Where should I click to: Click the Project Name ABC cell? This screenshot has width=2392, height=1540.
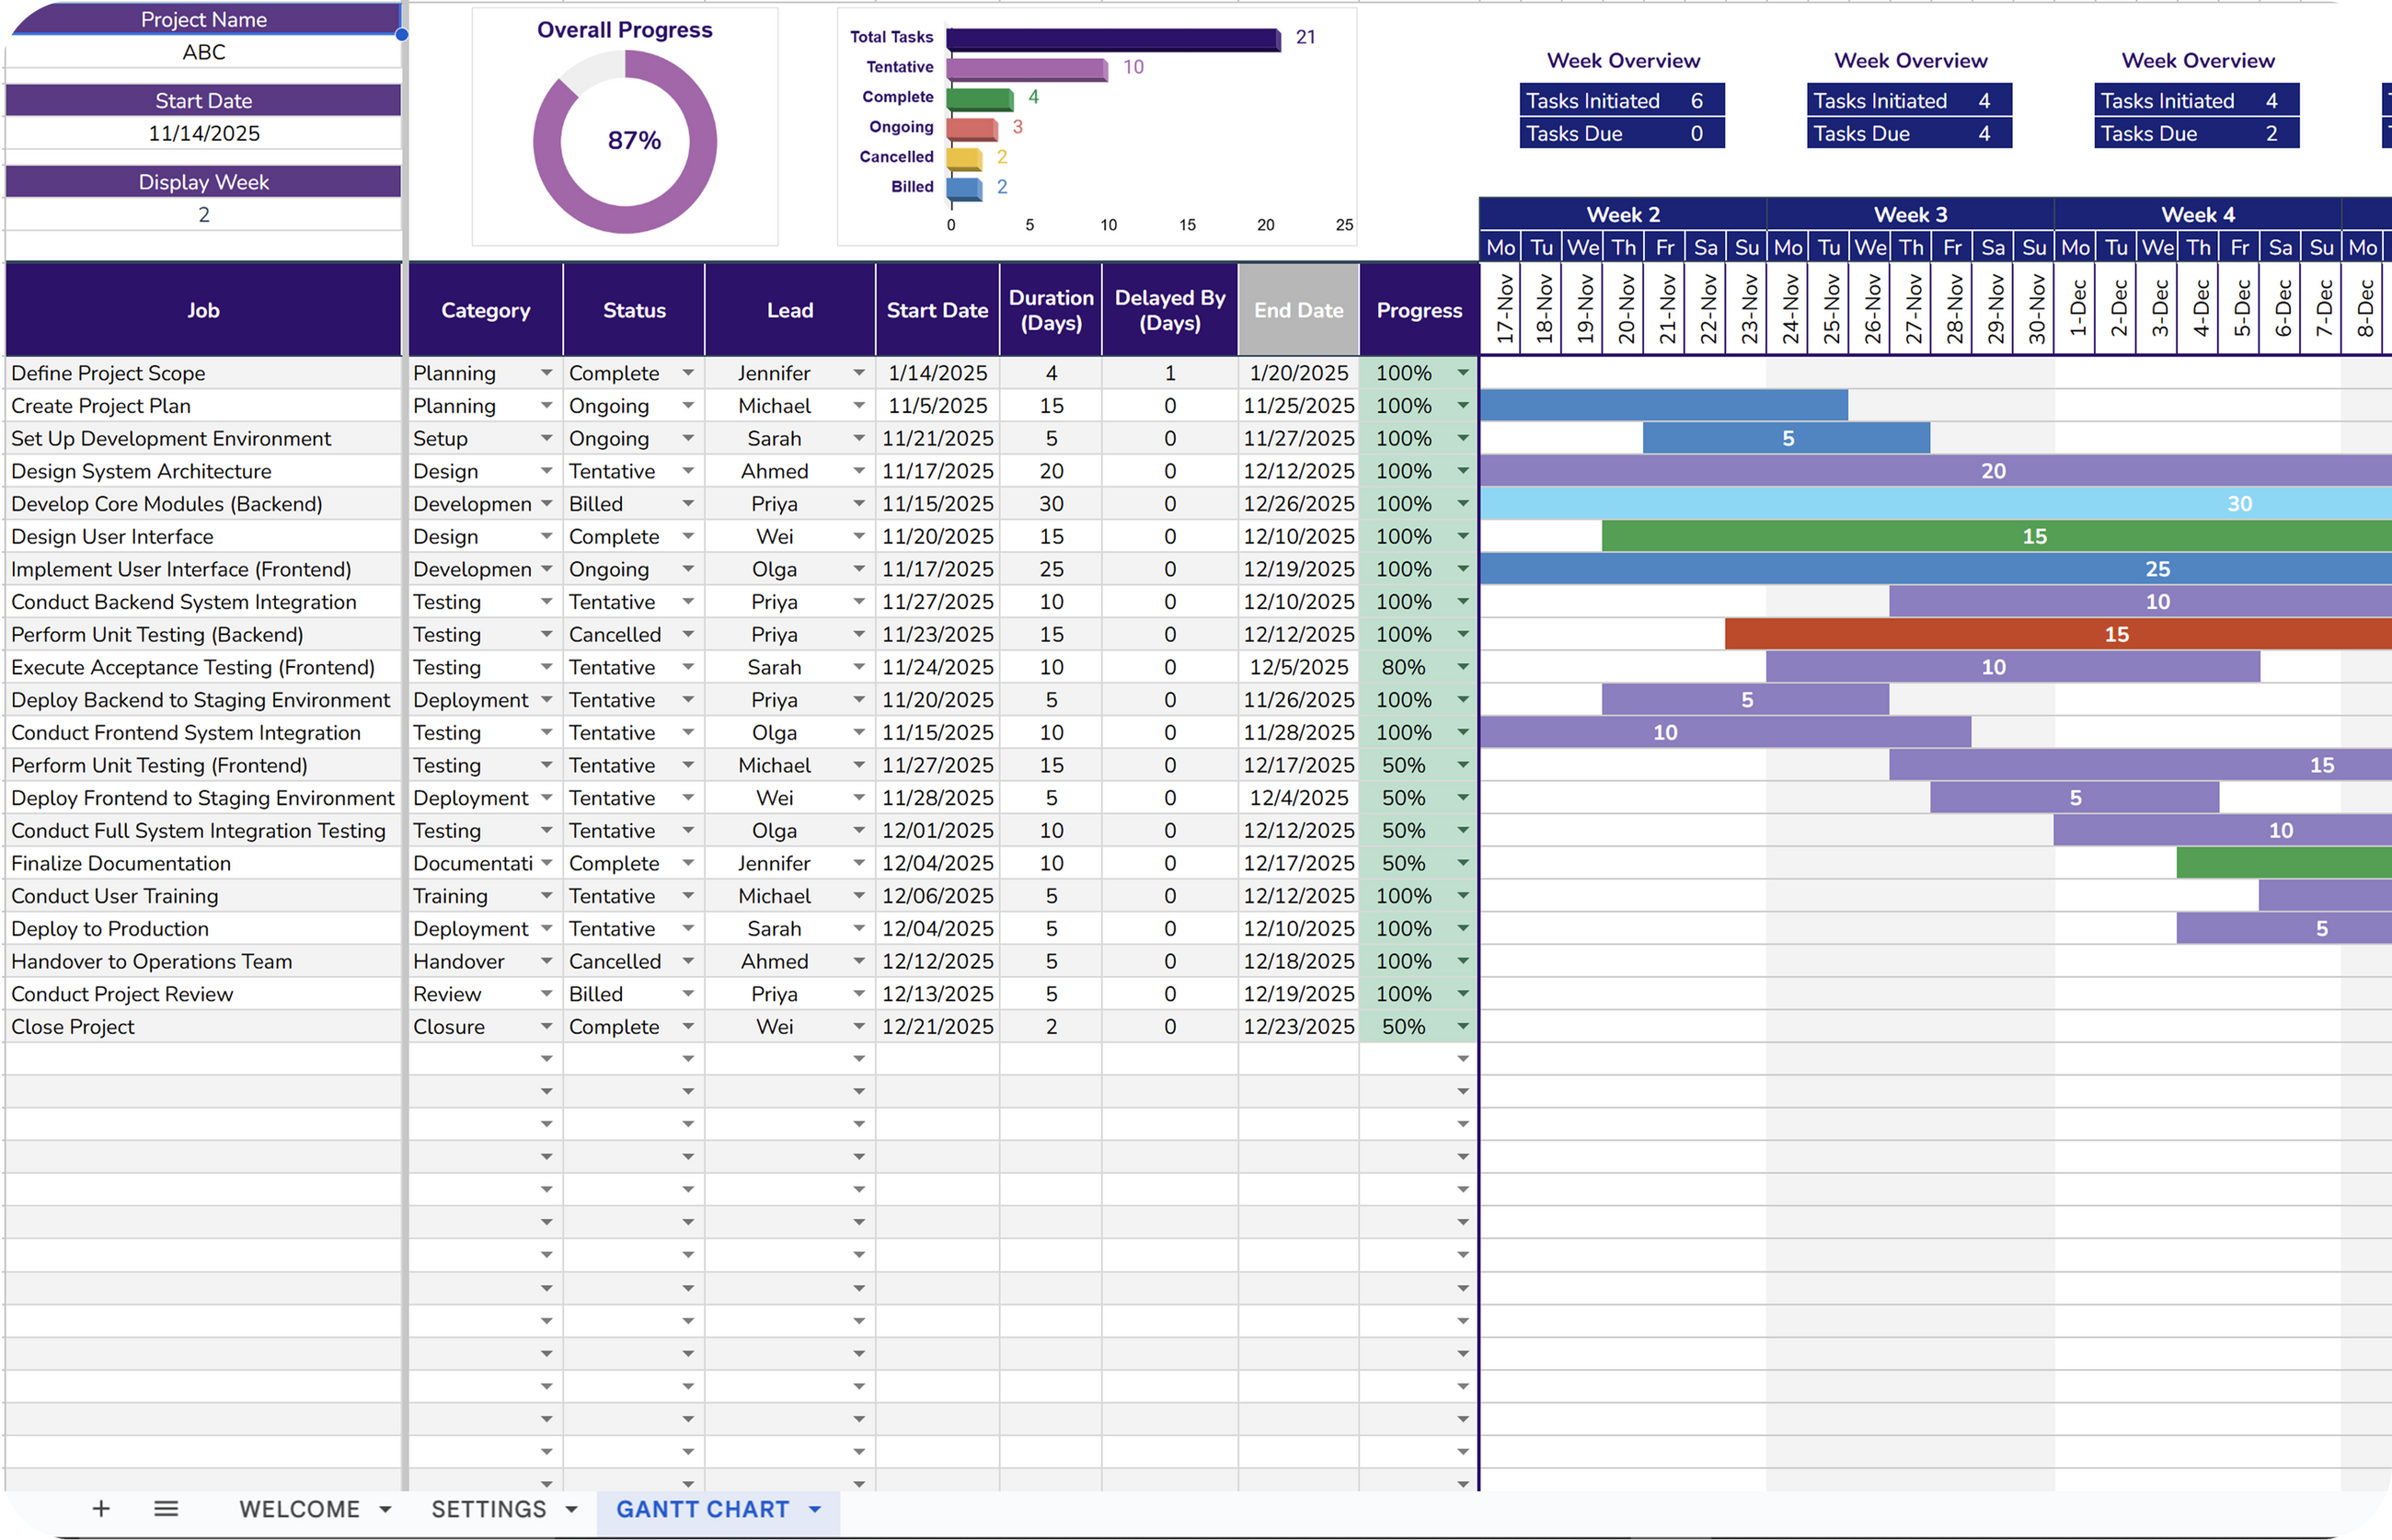(203, 52)
